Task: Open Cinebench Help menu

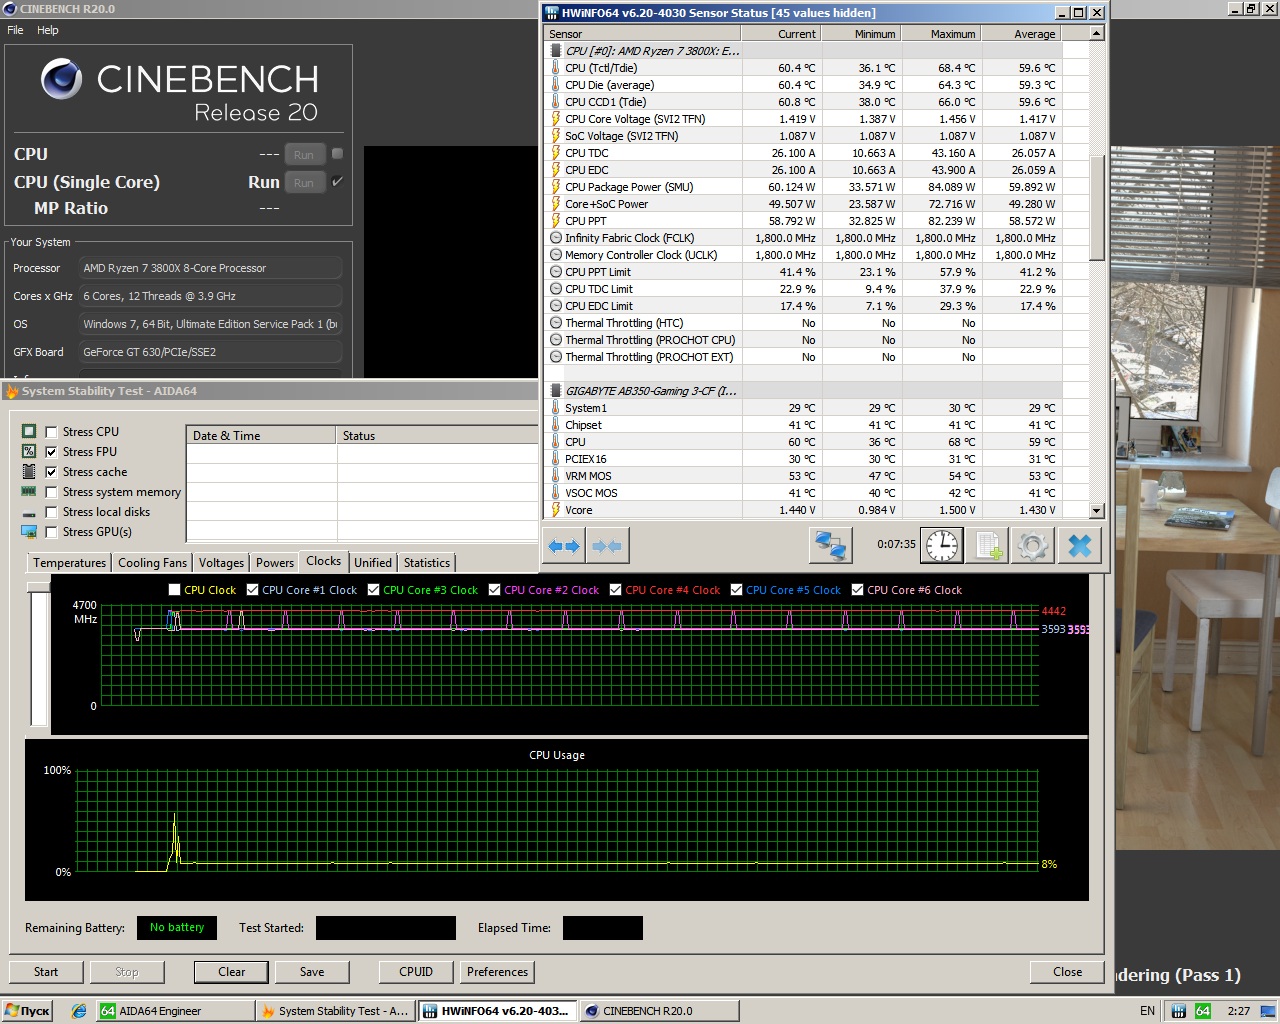Action: point(48,30)
